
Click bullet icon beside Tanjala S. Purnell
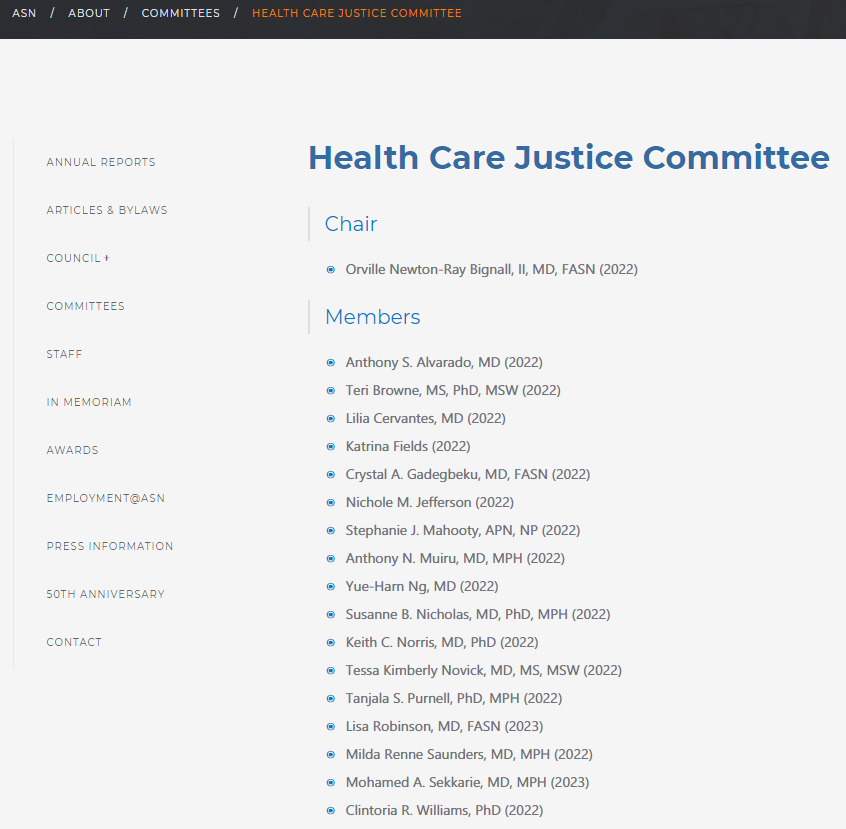[331, 699]
